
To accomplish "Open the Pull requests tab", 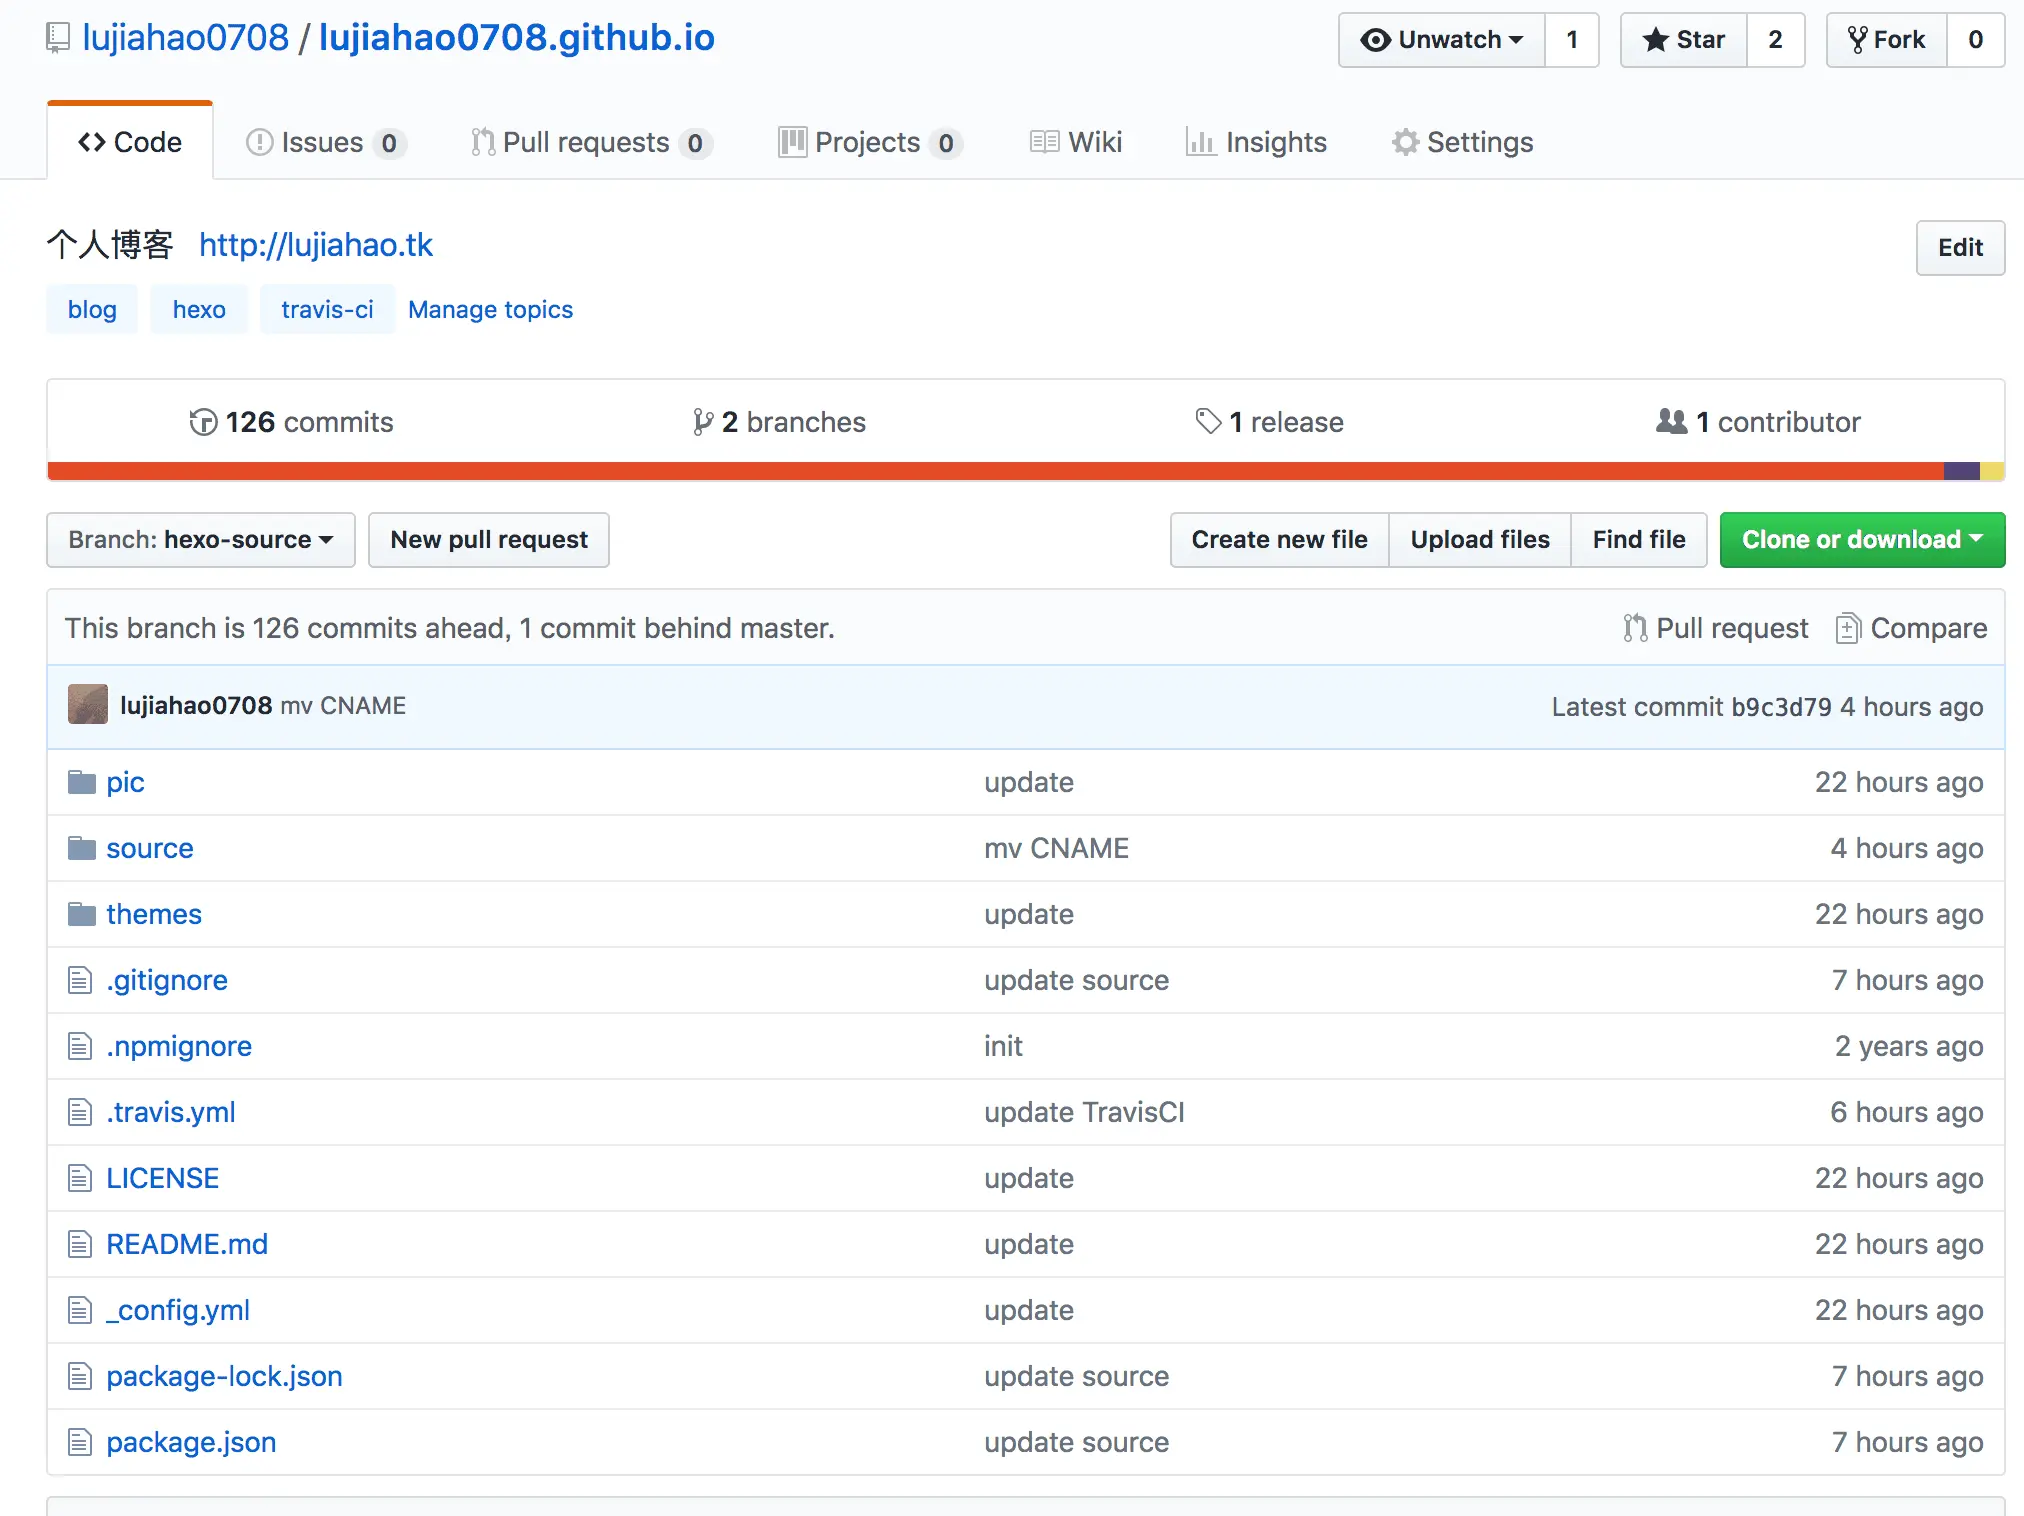I will (588, 142).
